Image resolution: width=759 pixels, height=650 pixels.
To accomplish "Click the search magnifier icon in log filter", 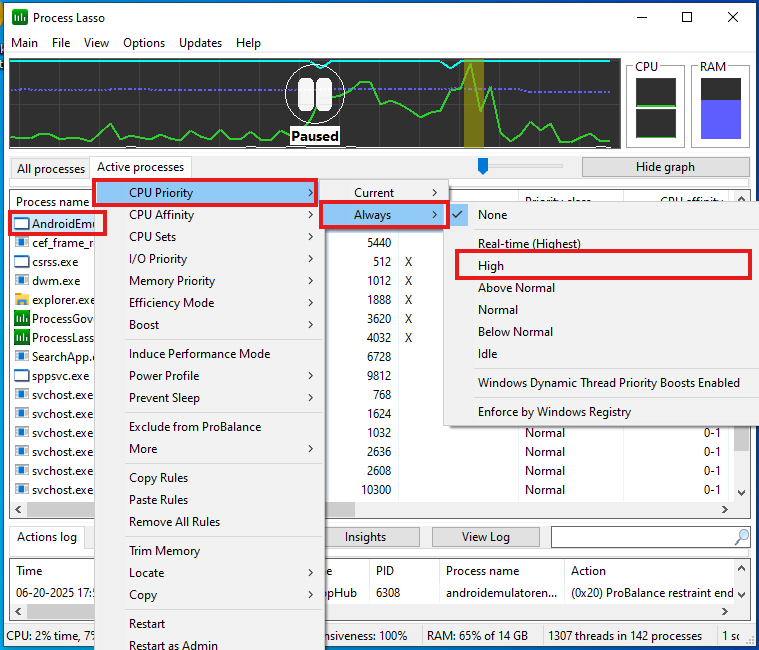I will pos(741,537).
